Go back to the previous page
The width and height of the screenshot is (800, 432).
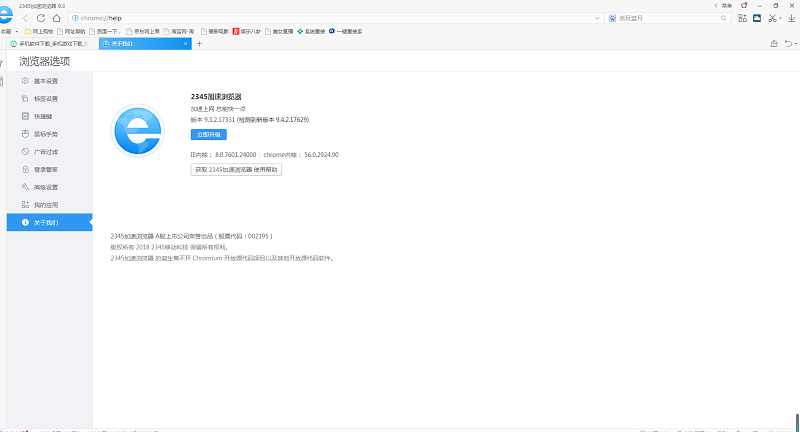click(25, 18)
